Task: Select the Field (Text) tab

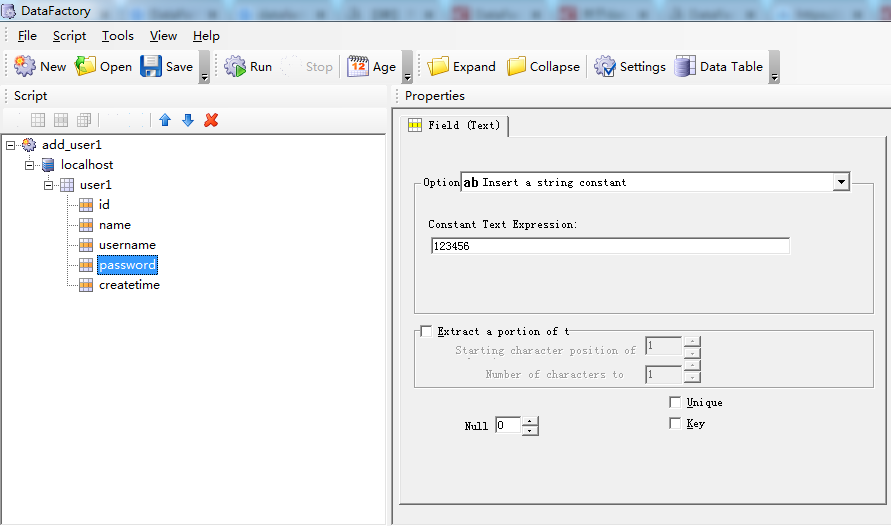Action: [455, 125]
